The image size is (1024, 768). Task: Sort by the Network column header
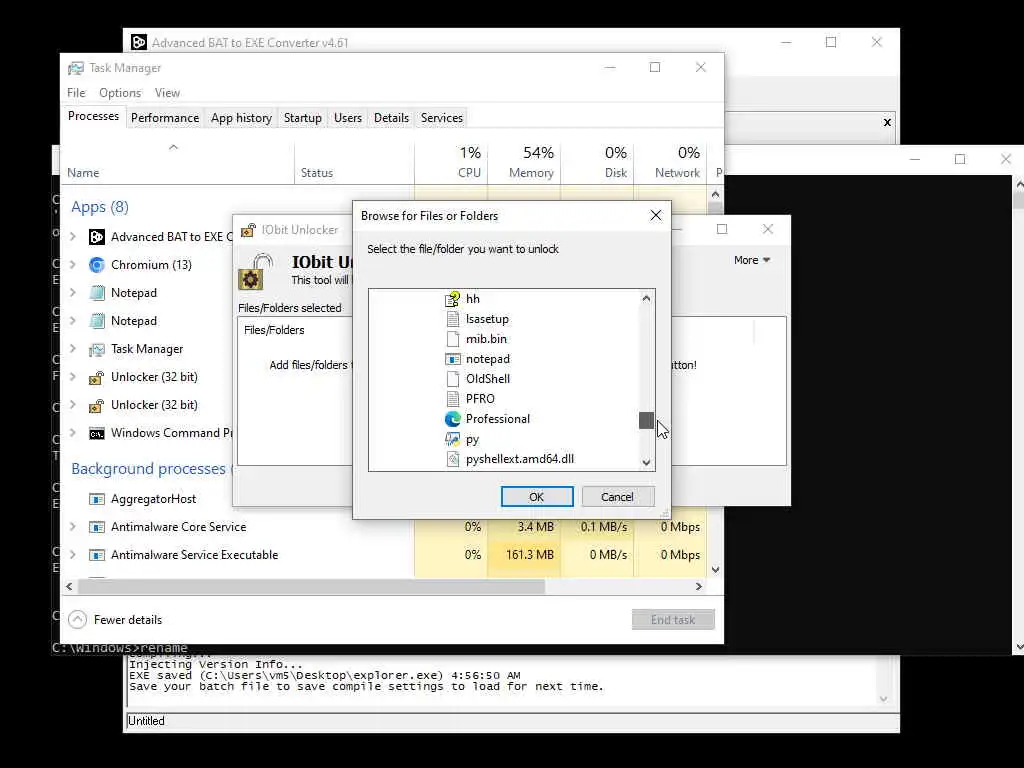tap(670, 162)
